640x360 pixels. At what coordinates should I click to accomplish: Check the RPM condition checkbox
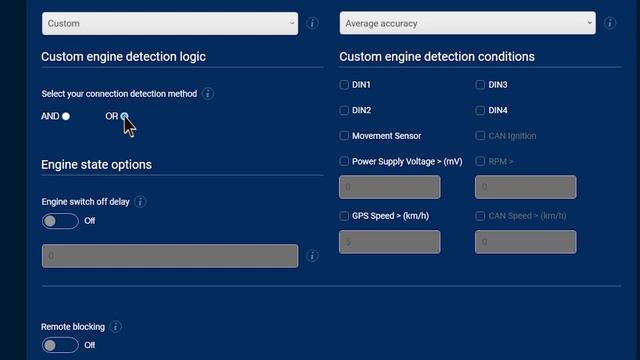(x=480, y=161)
